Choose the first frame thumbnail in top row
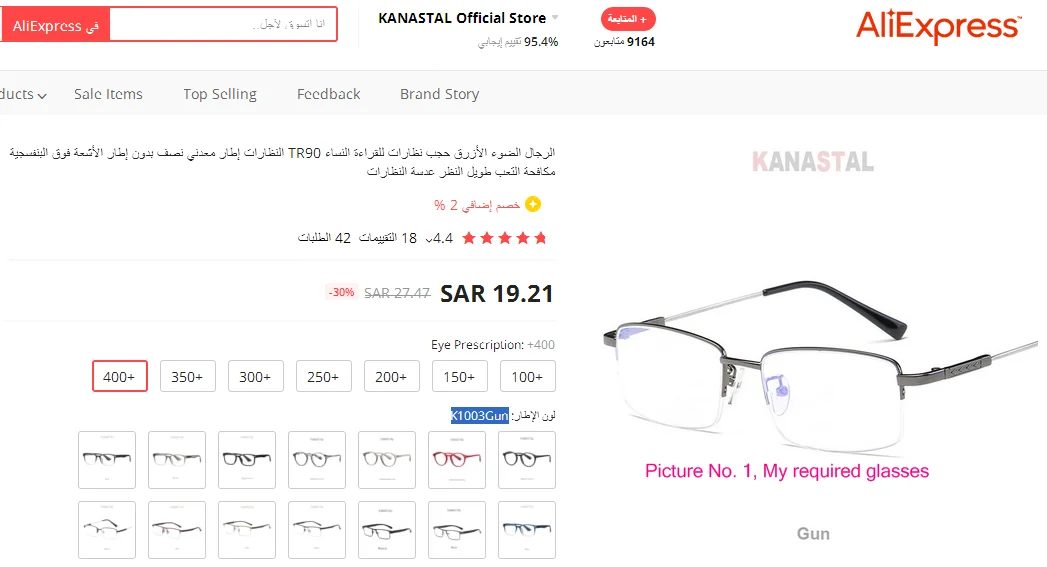Viewport: 1047px width, 567px height. coord(107,459)
